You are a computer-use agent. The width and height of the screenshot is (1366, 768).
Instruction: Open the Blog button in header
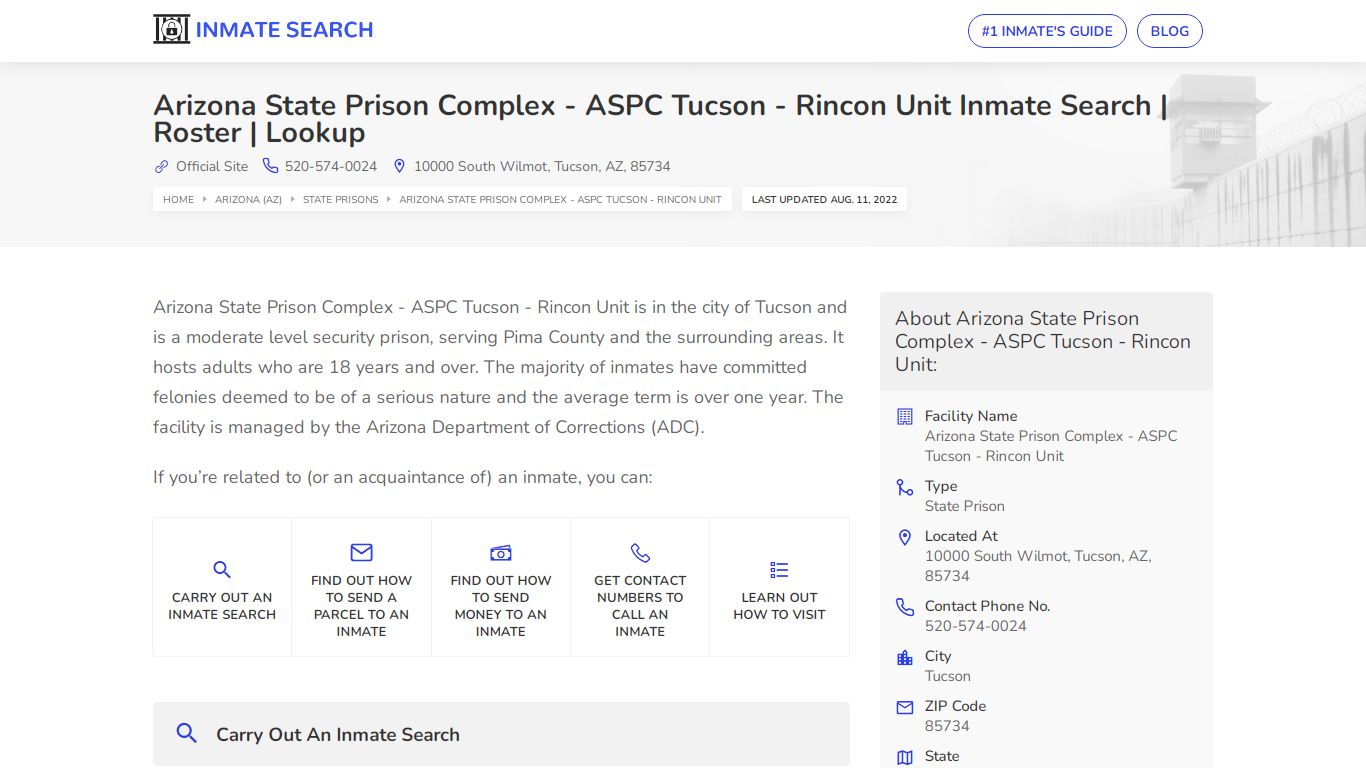(x=1169, y=31)
